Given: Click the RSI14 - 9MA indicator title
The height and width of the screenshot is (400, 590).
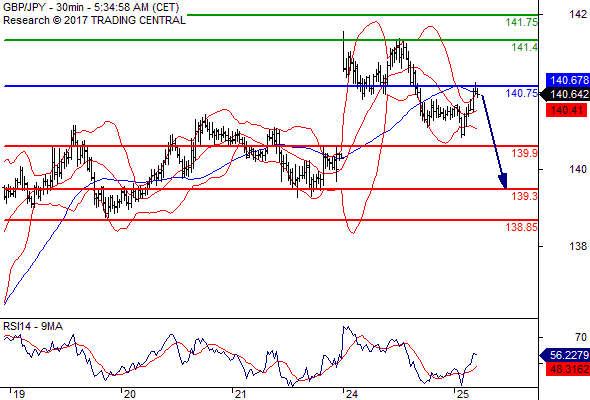Looking at the screenshot, I should 33,326.
